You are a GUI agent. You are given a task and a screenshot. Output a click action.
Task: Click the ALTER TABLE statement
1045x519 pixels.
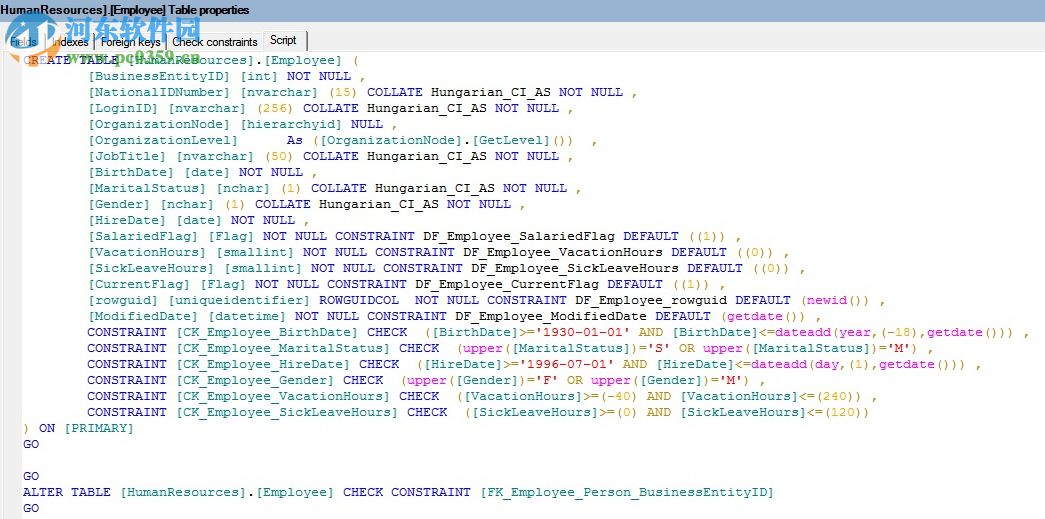pyautogui.click(x=398, y=492)
